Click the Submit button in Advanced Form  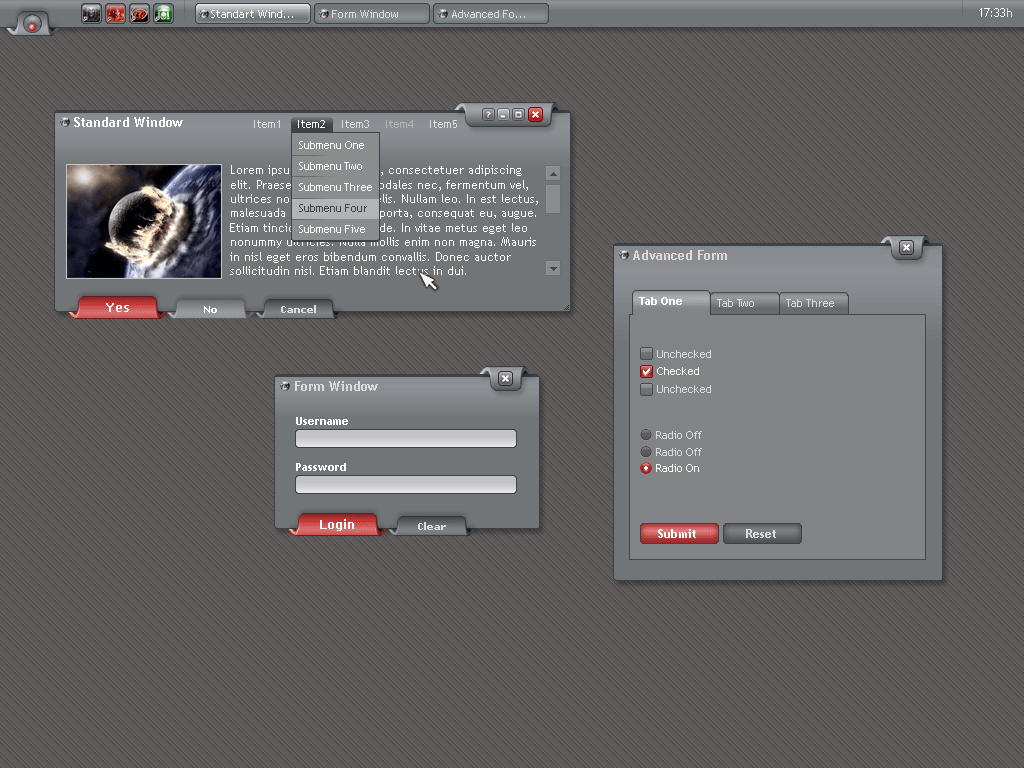click(x=678, y=534)
